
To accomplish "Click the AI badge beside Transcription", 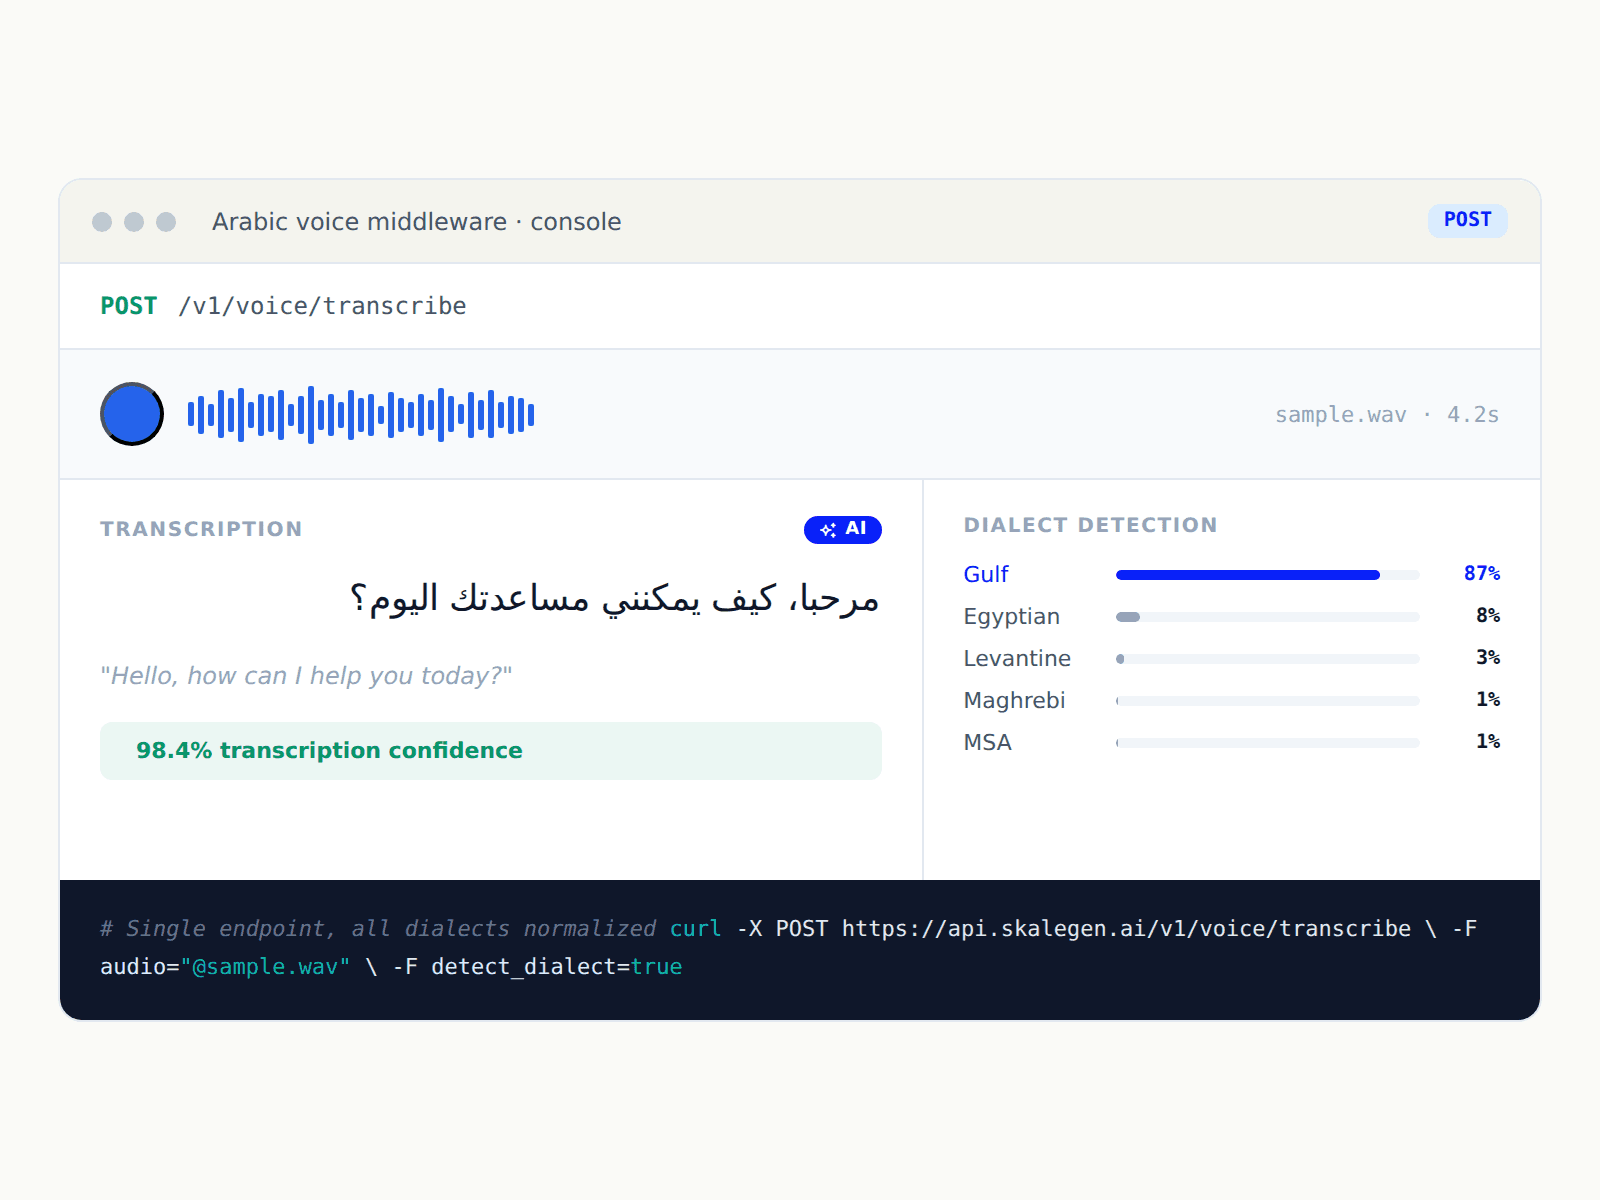I will point(842,529).
